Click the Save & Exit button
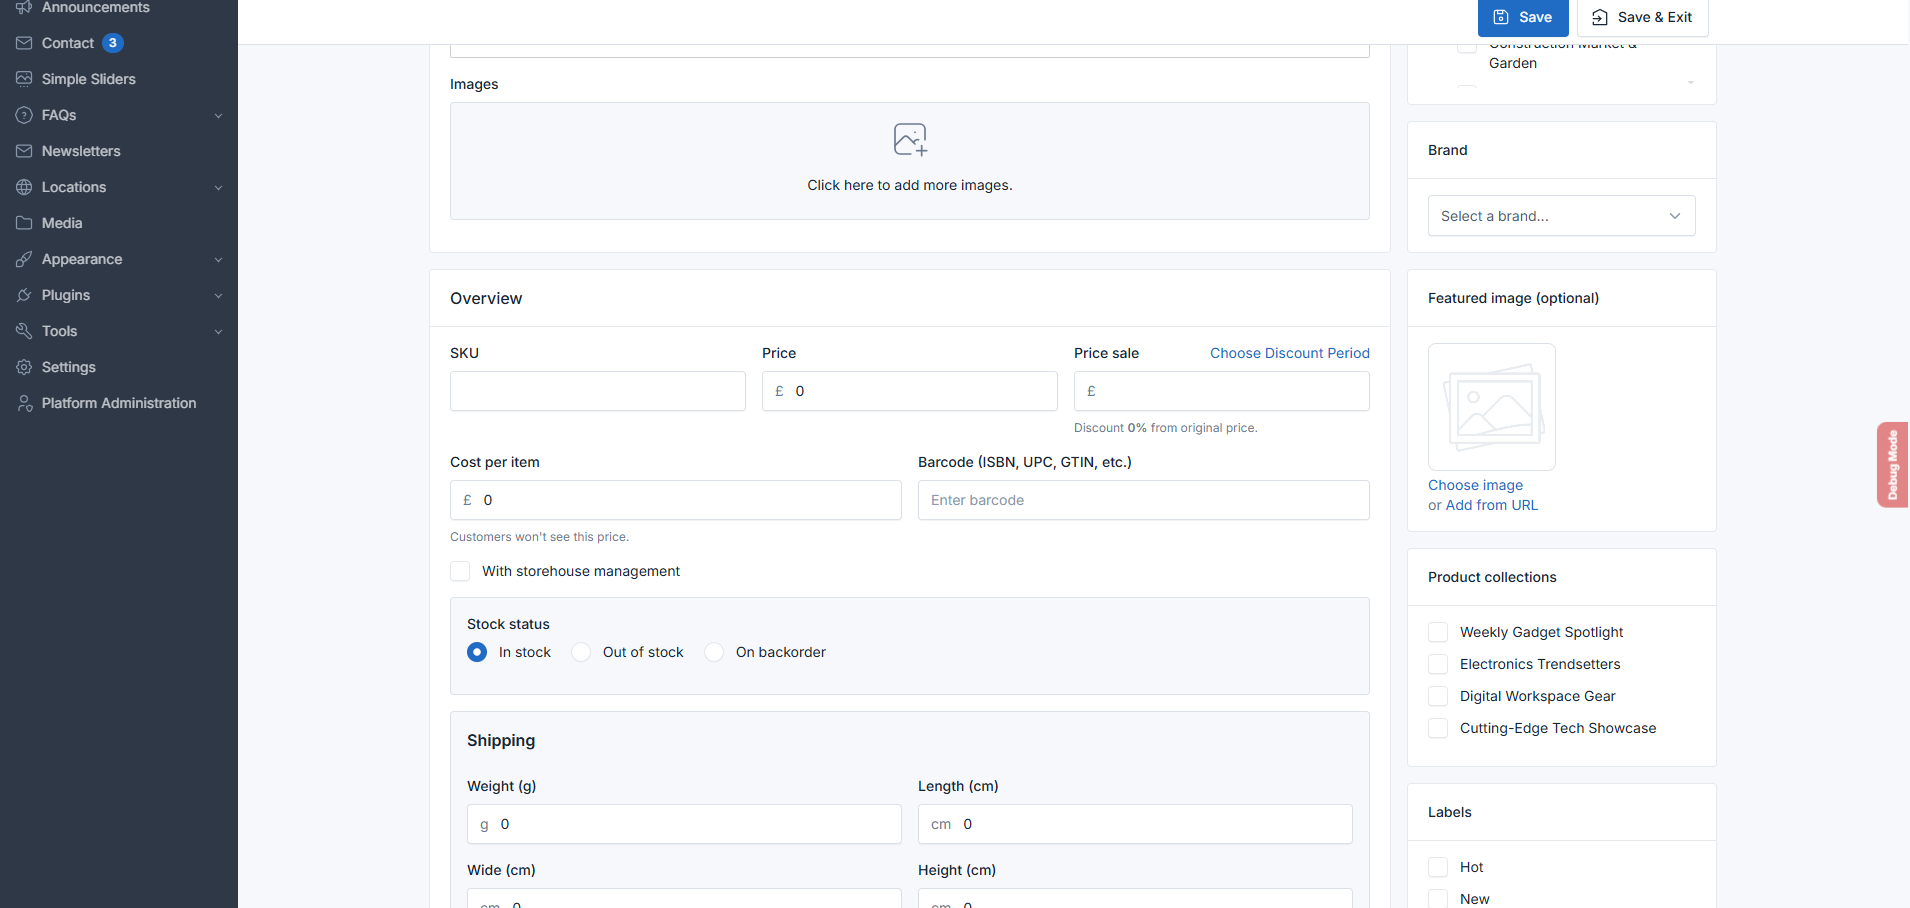Viewport: 1910px width, 908px height. [x=1642, y=17]
